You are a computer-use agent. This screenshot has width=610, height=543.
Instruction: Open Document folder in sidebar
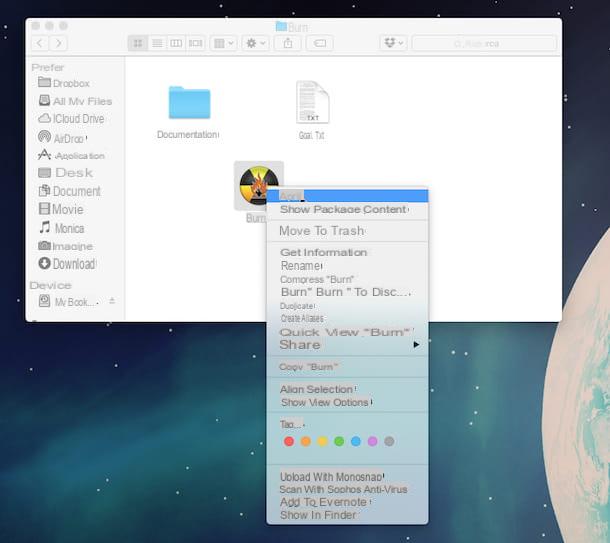pos(69,191)
